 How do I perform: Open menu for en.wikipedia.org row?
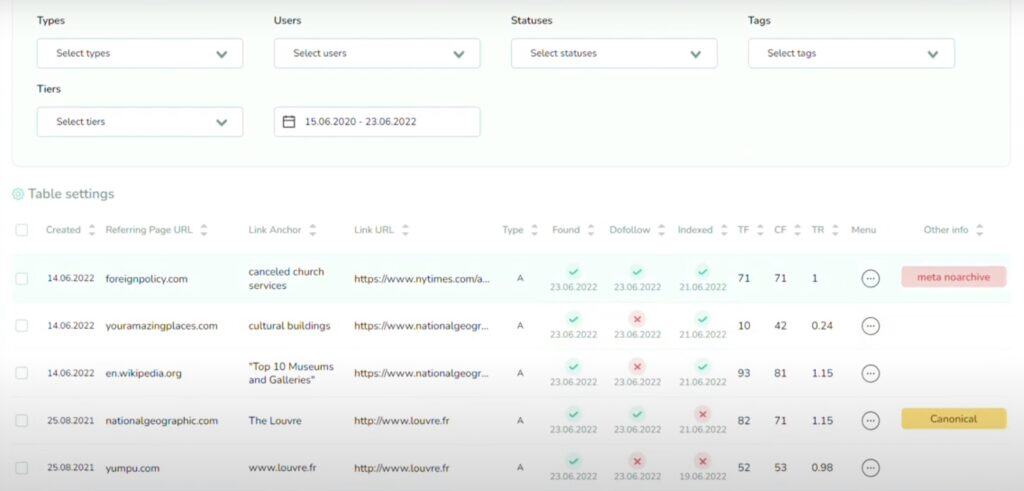coord(870,373)
